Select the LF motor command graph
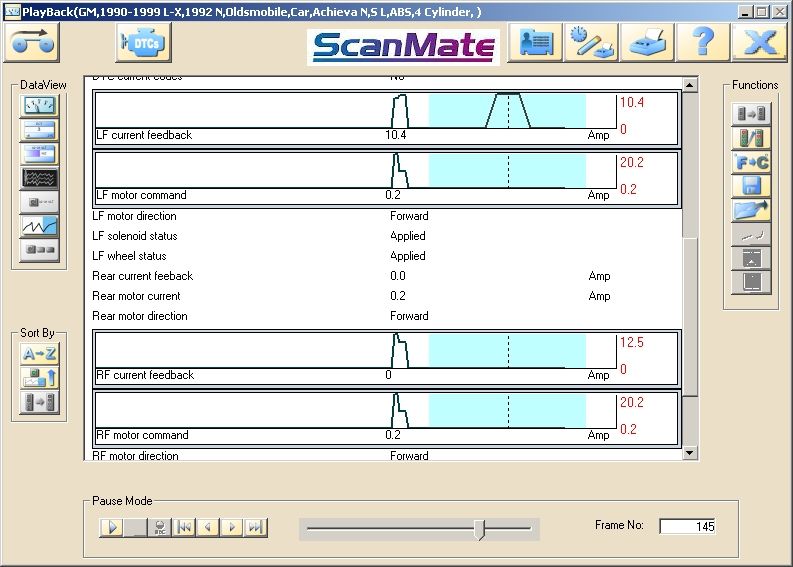 point(387,179)
